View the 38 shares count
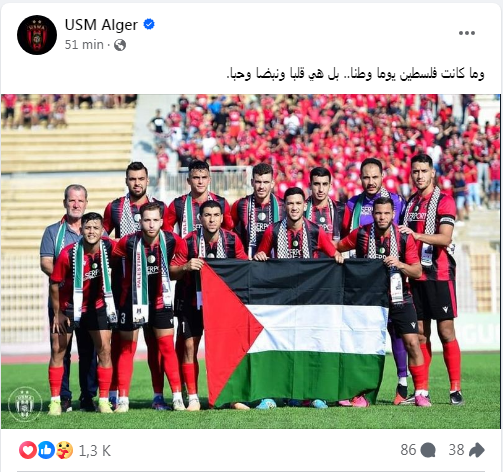503x472 pixels. 456,450
